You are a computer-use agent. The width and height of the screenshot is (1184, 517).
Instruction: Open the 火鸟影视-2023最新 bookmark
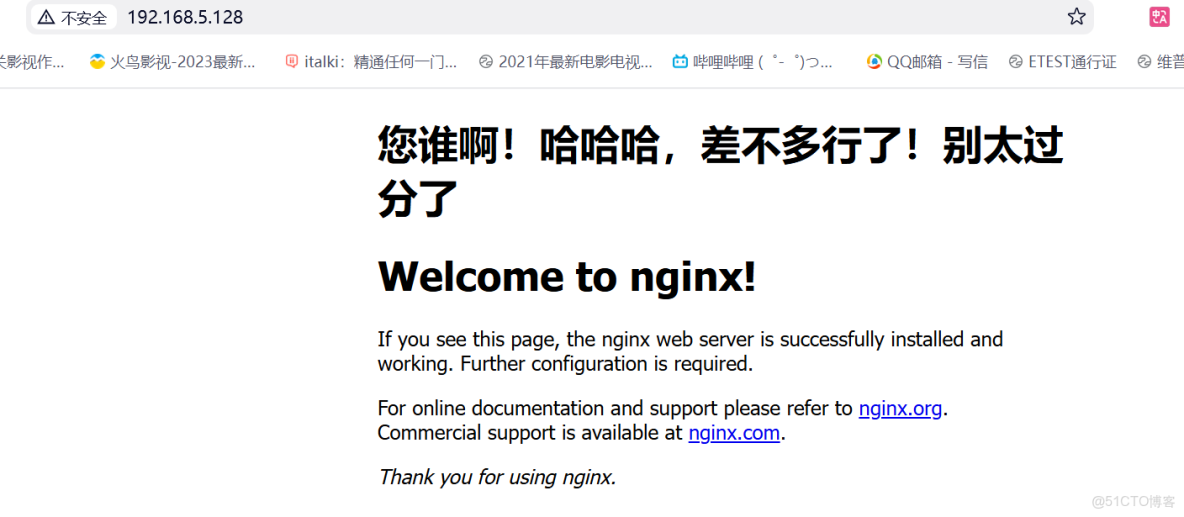click(173, 62)
